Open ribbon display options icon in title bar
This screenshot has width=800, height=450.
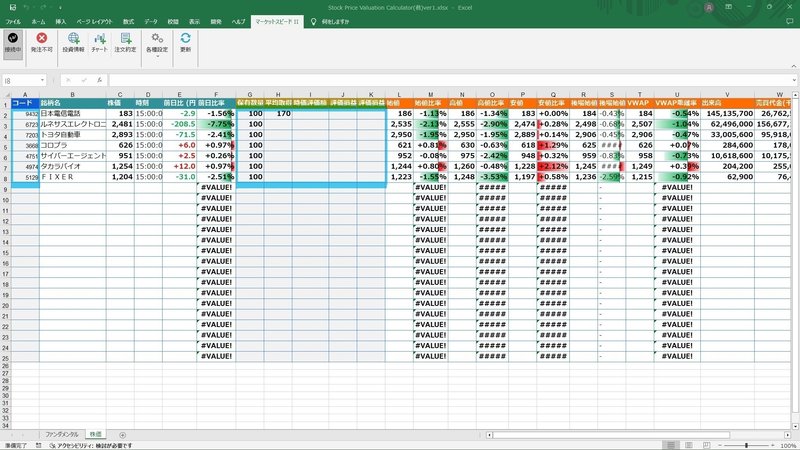(729, 7)
